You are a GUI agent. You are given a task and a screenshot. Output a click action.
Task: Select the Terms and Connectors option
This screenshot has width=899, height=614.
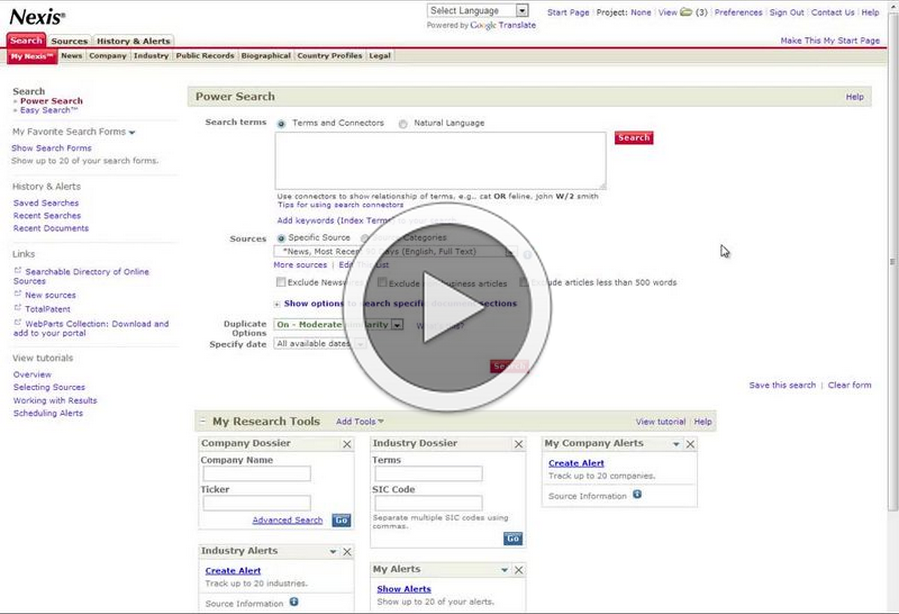coord(281,124)
